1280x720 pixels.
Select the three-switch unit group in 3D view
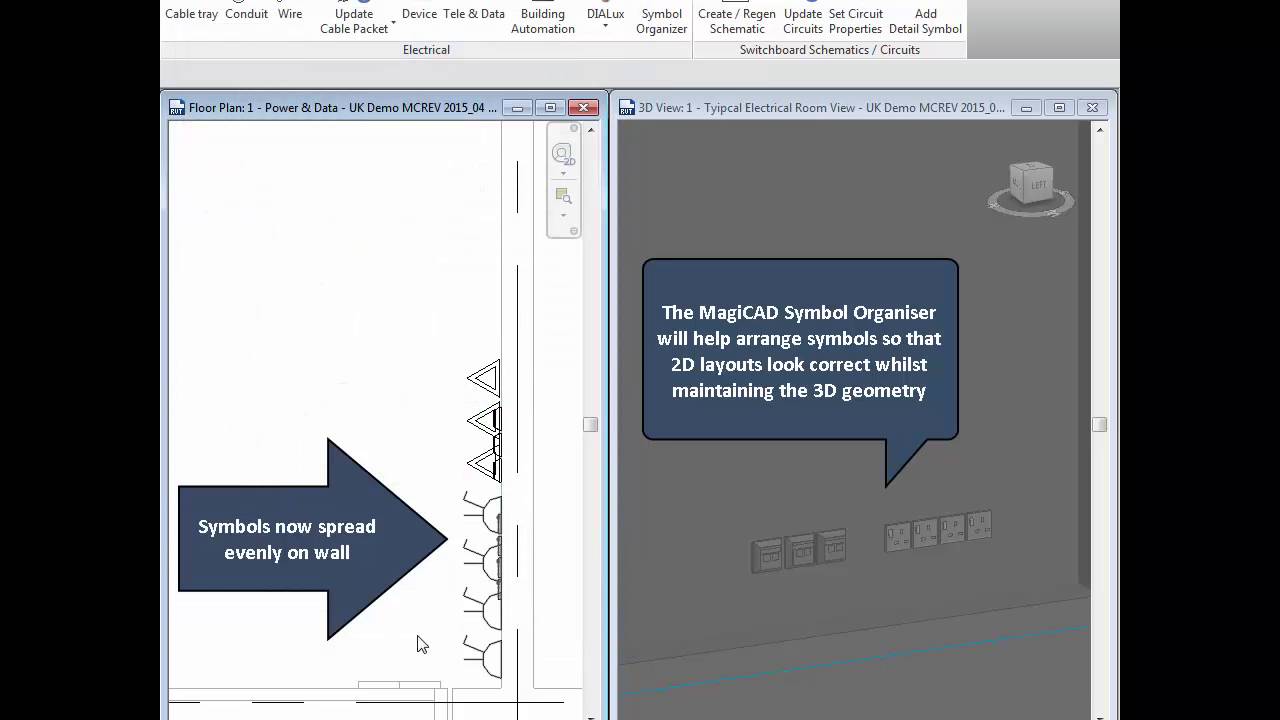(798, 551)
